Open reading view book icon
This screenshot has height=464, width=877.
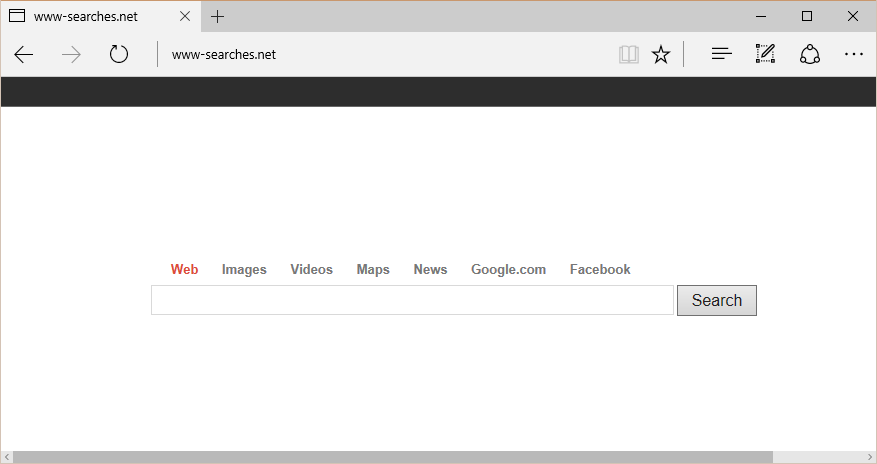point(629,54)
